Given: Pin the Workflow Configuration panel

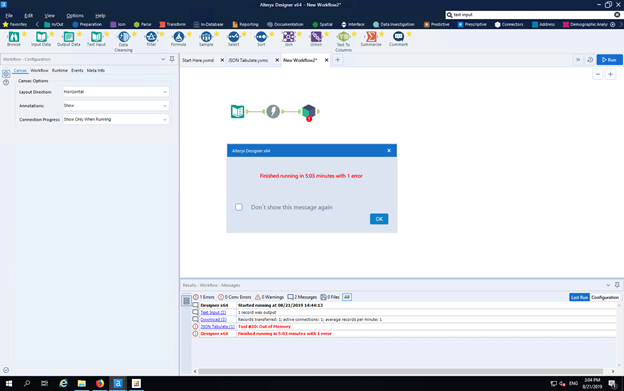Looking at the screenshot, I should pyautogui.click(x=172, y=59).
